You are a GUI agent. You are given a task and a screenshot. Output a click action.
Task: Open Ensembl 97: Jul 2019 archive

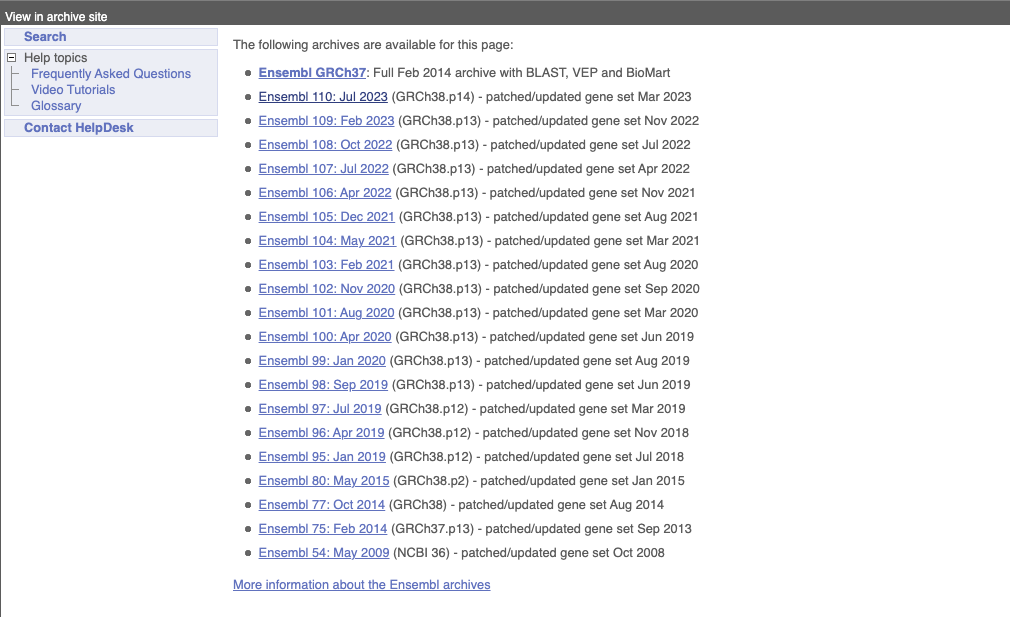(x=319, y=409)
